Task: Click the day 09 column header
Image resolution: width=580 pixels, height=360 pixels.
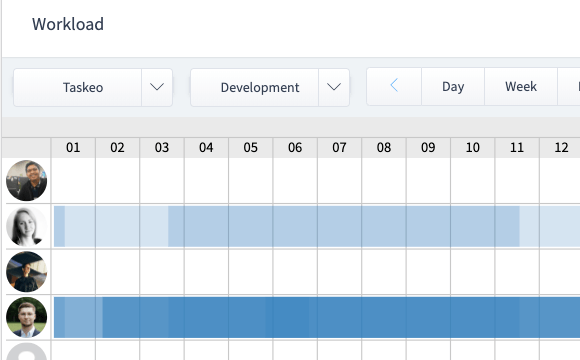Action: (x=428, y=148)
